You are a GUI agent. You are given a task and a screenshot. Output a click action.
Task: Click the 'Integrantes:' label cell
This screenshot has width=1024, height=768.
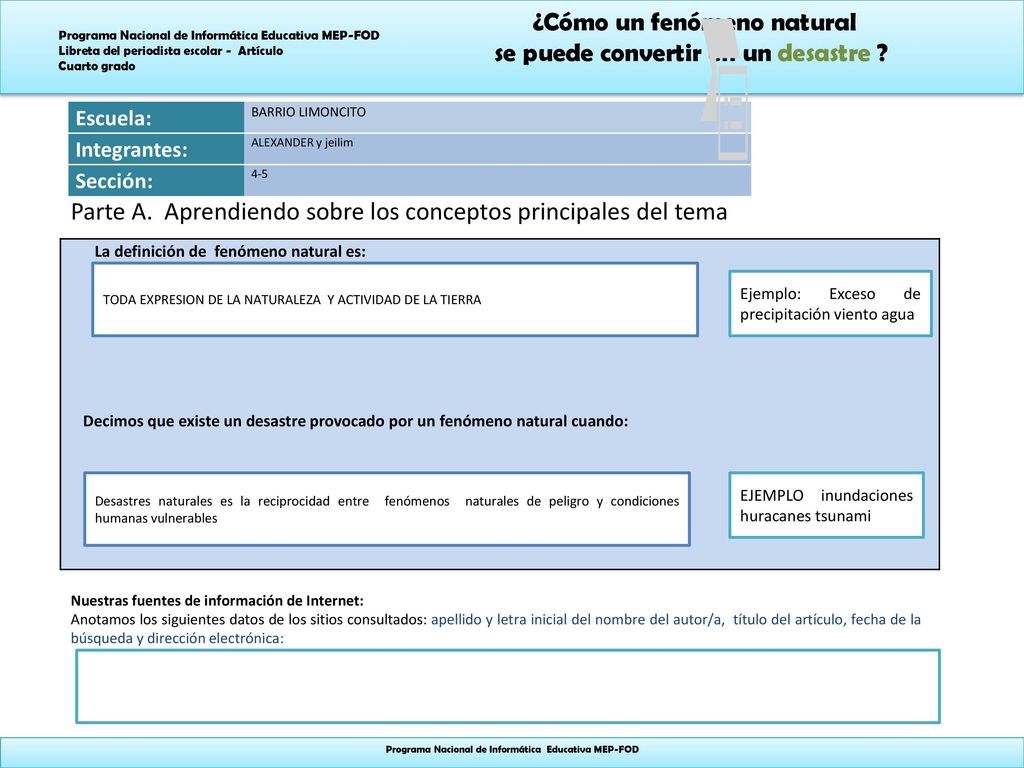coord(156,149)
